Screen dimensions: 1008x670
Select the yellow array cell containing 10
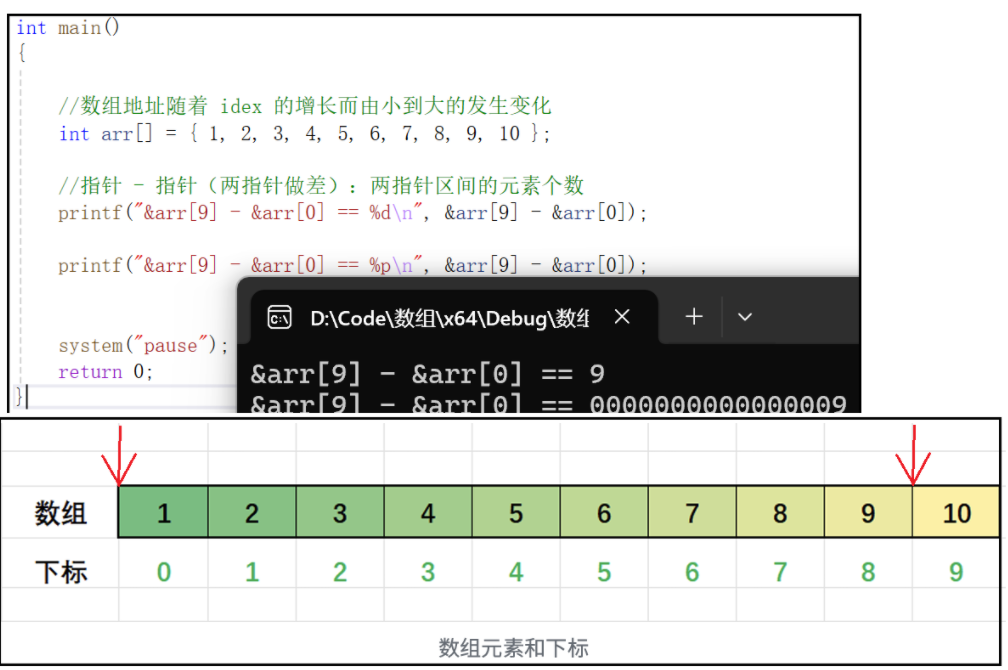click(x=956, y=512)
